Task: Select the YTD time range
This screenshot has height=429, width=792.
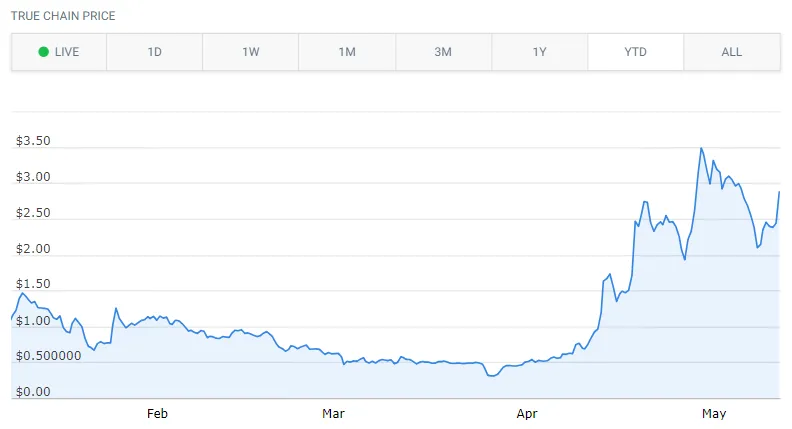Action: (x=635, y=52)
